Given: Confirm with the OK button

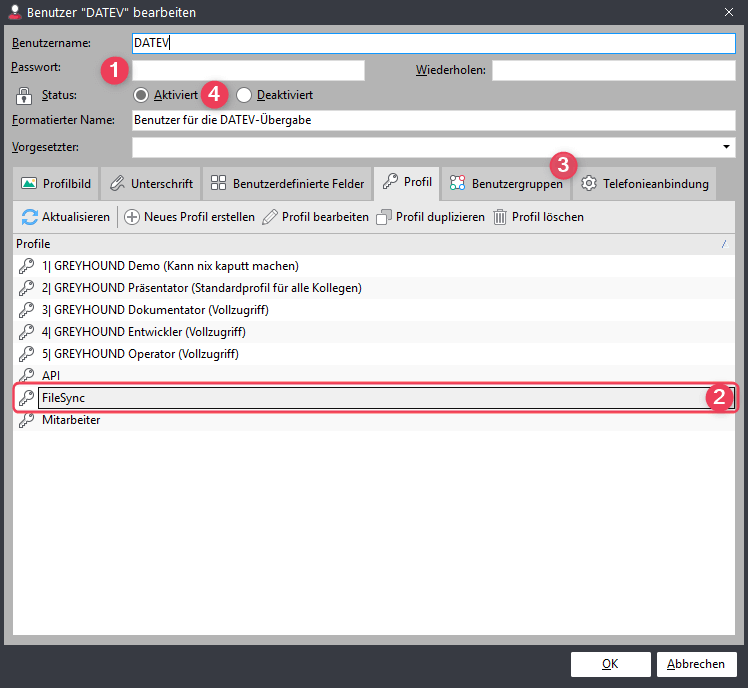Looking at the screenshot, I should (x=610, y=664).
